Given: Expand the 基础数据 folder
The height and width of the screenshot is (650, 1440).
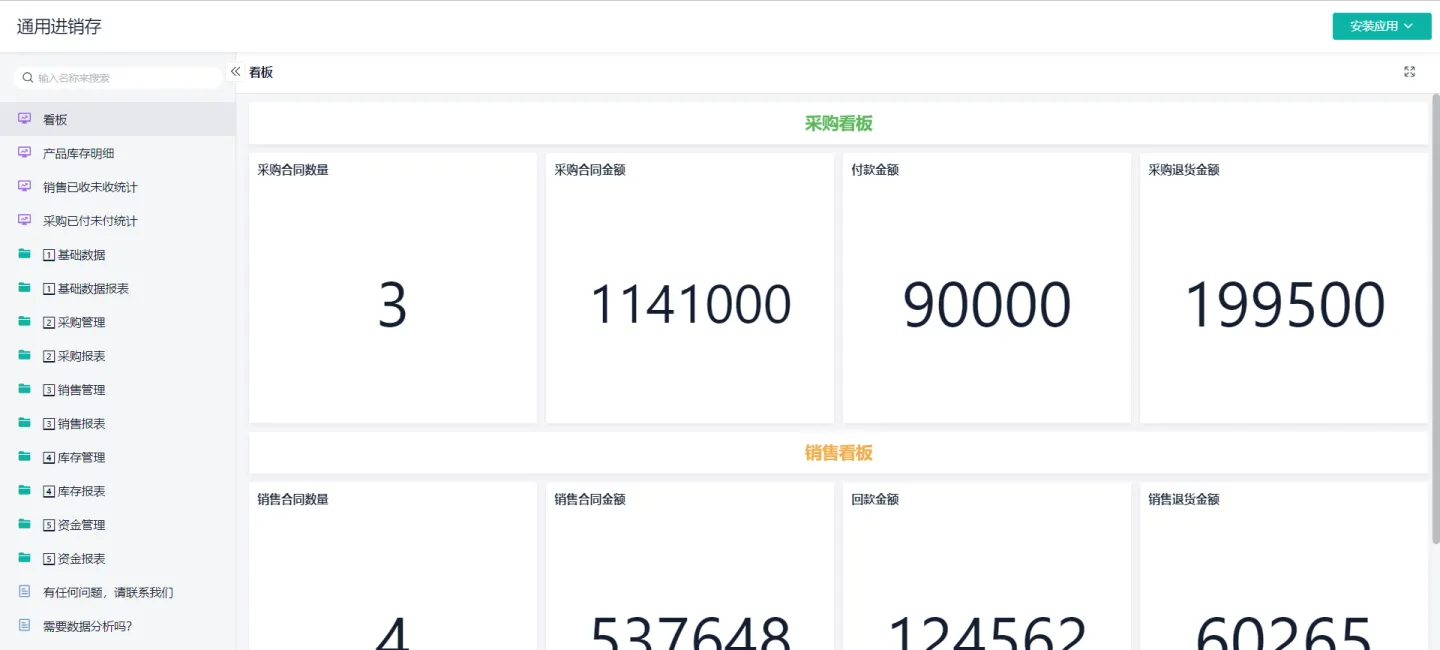Looking at the screenshot, I should [x=118, y=255].
